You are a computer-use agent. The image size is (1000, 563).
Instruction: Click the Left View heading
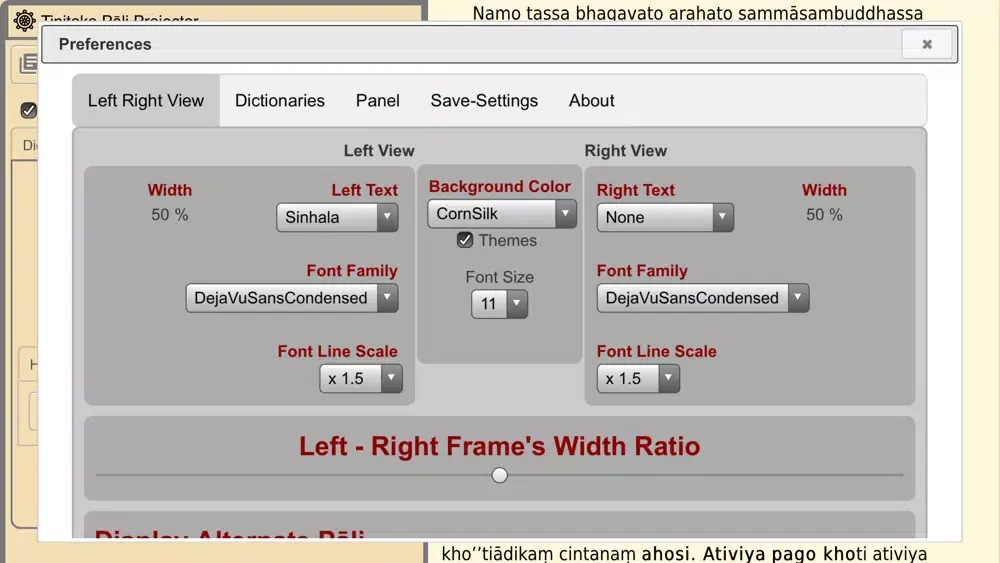(379, 150)
